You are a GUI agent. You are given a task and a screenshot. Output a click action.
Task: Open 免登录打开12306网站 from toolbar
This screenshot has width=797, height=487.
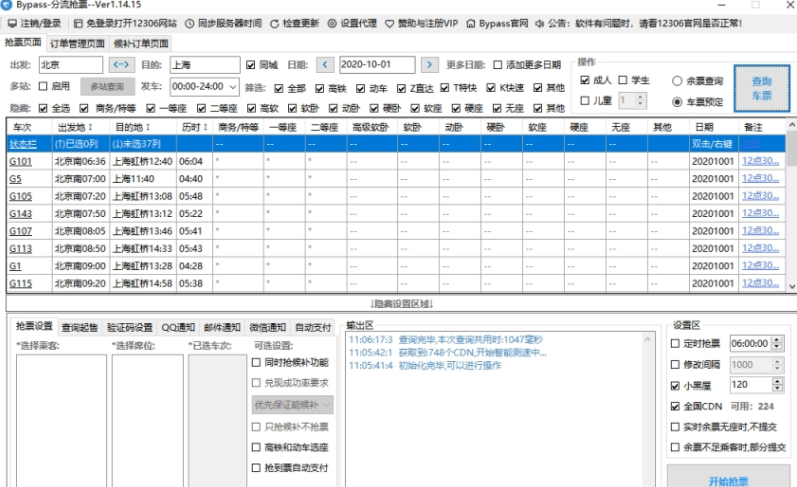(125, 23)
